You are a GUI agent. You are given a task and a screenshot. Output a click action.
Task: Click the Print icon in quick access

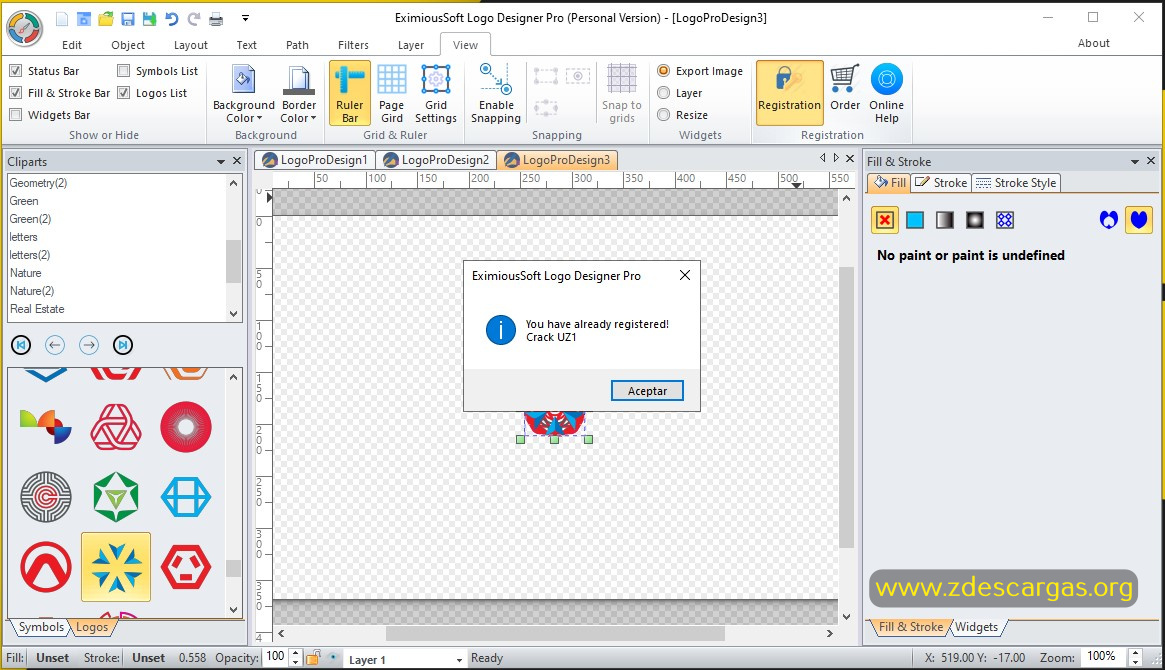(216, 19)
